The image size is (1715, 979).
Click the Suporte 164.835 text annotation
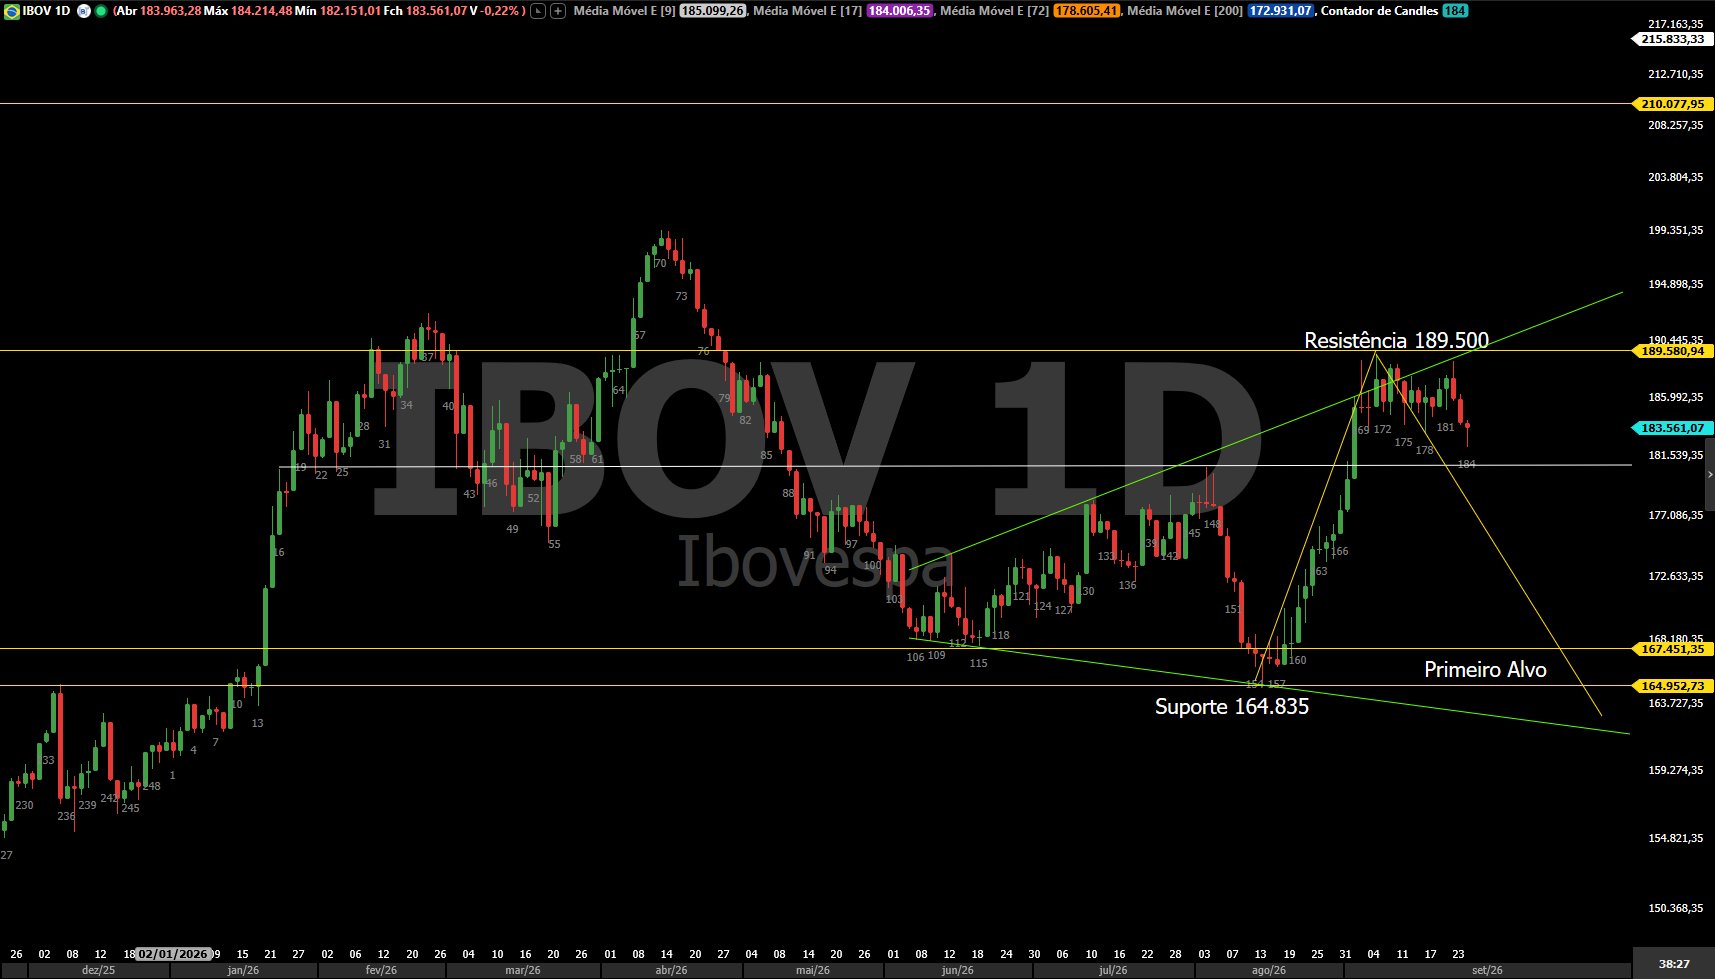1232,707
